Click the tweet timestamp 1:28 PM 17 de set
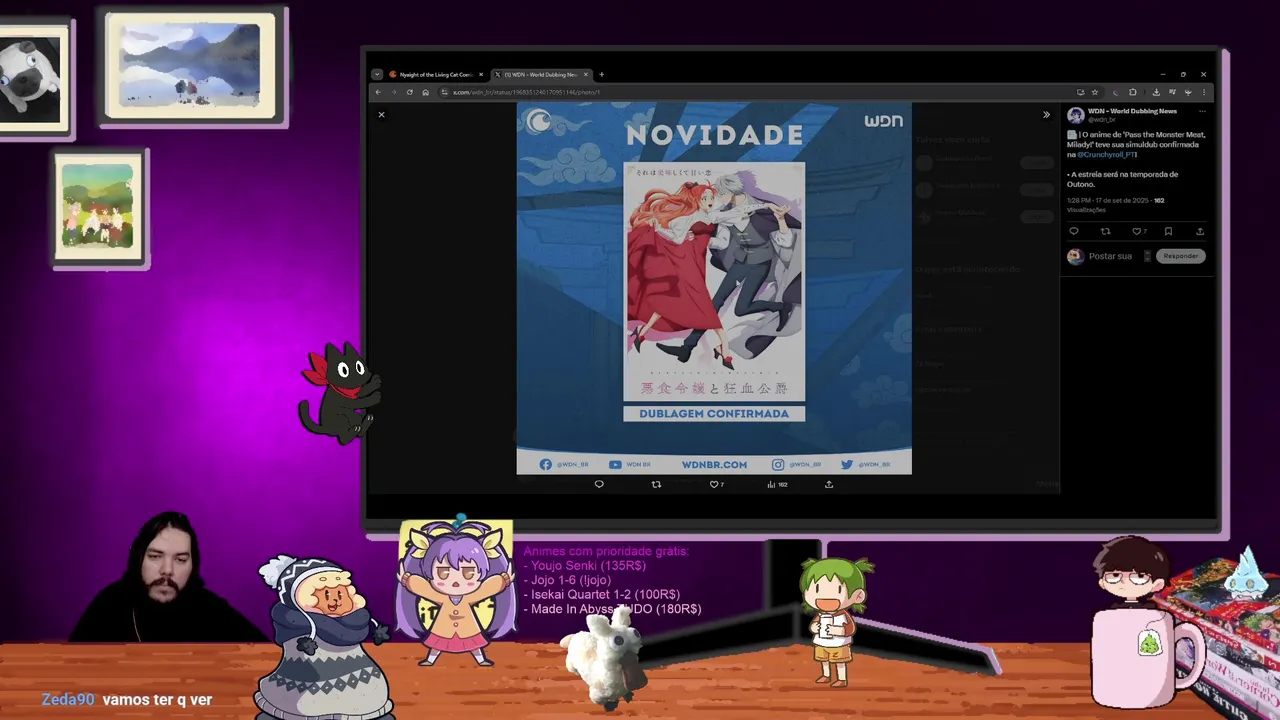This screenshot has width=1280, height=720. pos(1108,200)
